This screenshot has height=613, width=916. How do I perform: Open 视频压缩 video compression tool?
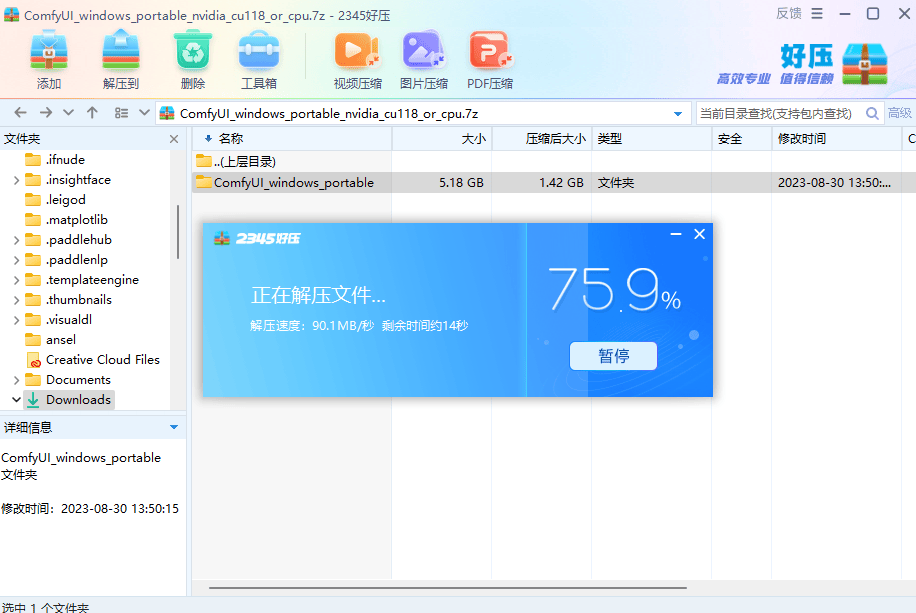[x=358, y=60]
